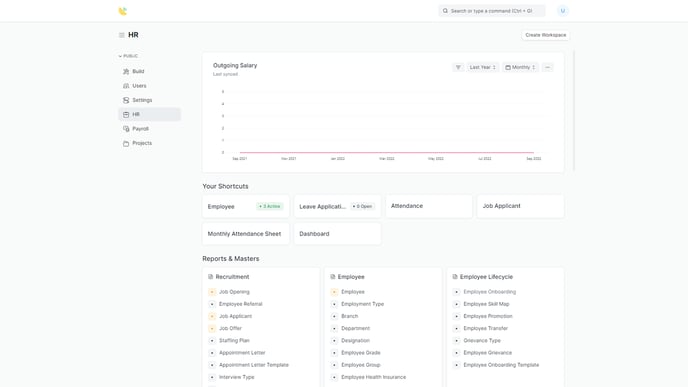Click the search magnifier icon
Viewport: 688px width, 387px height.
(x=445, y=11)
